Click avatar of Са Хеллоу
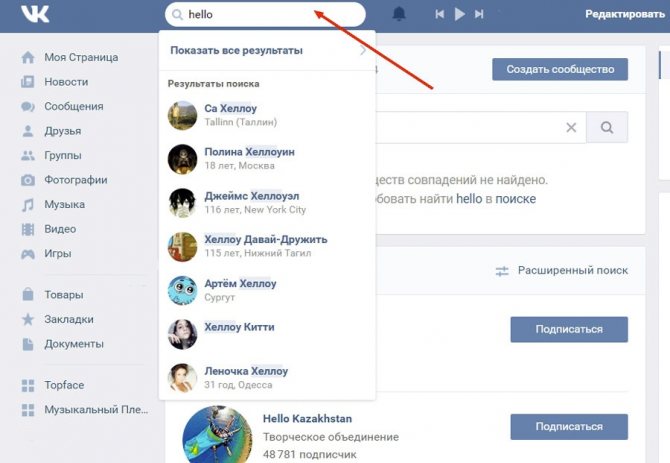 pyautogui.click(x=182, y=115)
